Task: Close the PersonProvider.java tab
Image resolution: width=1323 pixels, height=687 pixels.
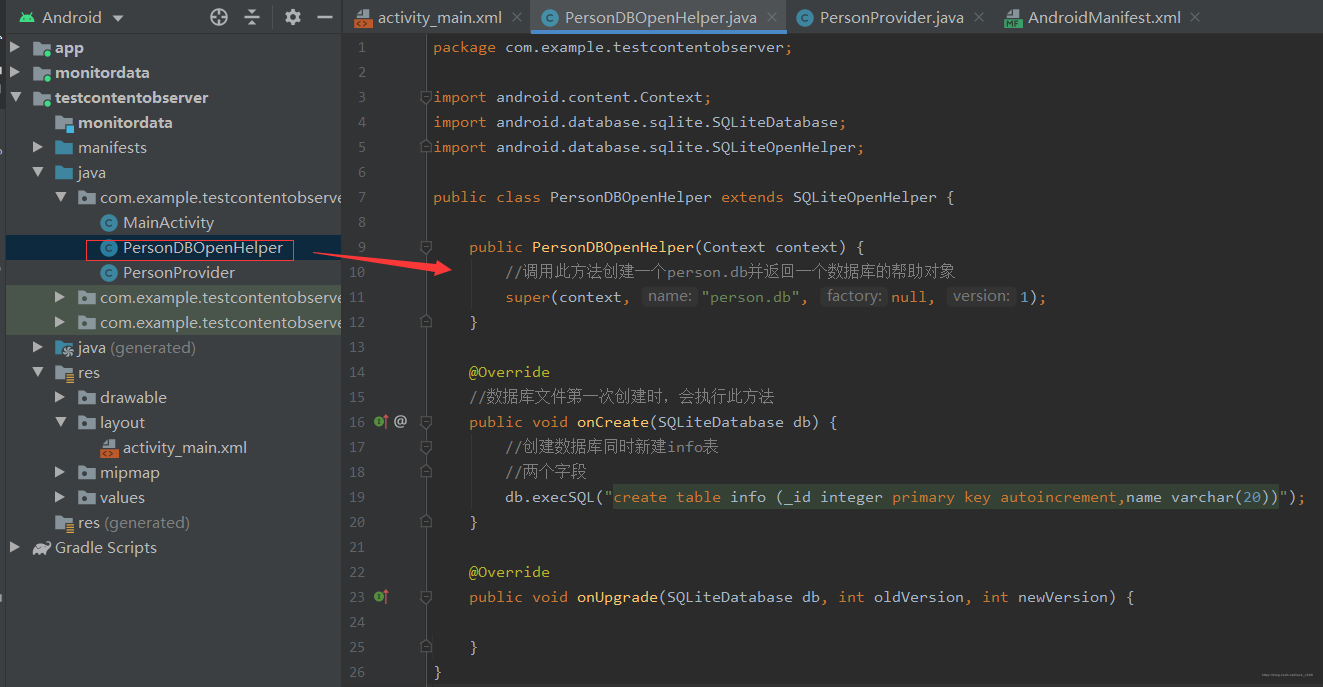Action: (979, 17)
